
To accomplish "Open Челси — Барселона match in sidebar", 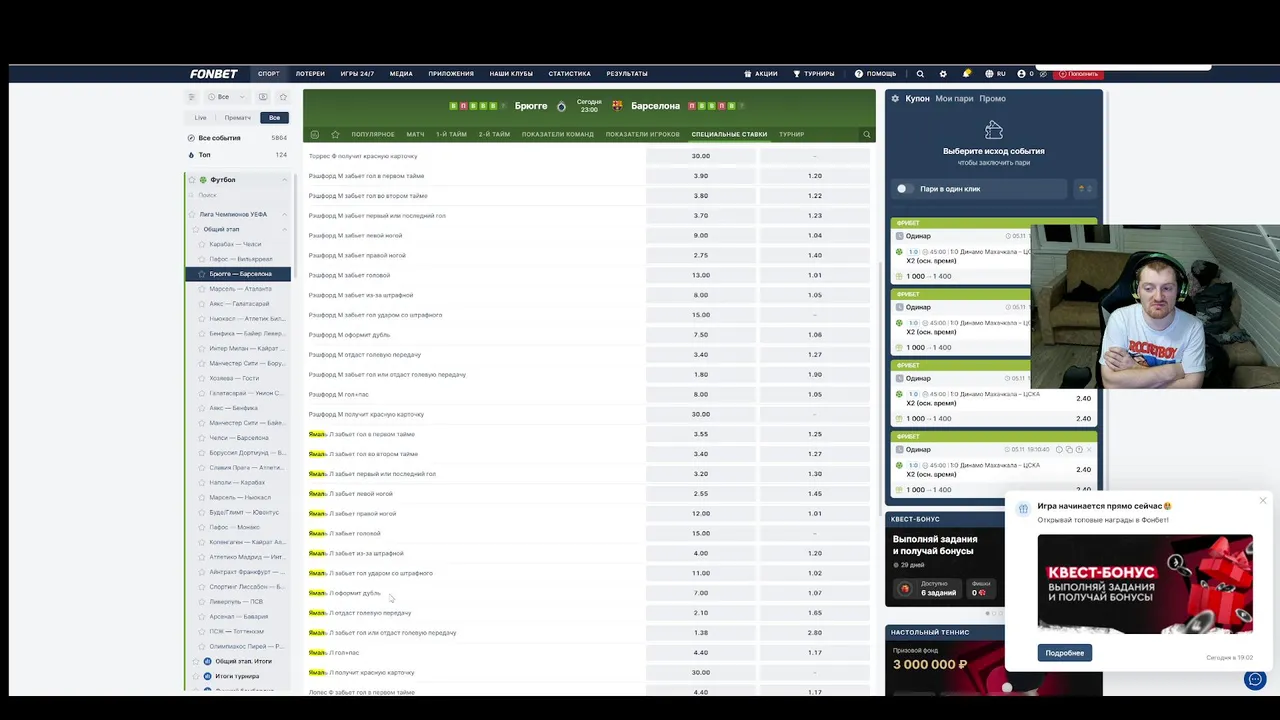I will 238,438.
